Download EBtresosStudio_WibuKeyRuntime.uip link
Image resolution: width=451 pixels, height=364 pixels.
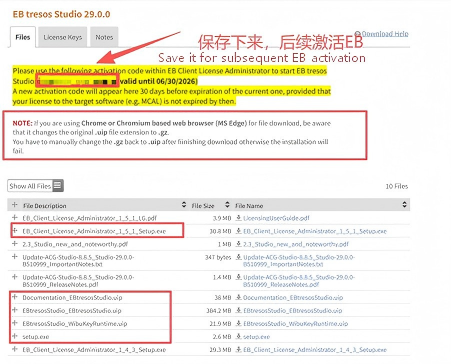coord(296,323)
